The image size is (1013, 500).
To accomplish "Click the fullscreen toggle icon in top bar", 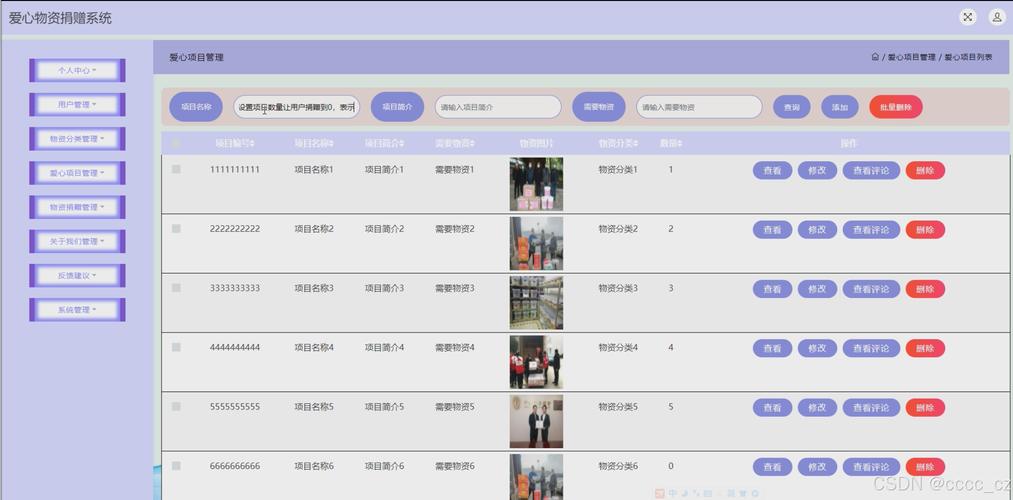I will click(967, 17).
